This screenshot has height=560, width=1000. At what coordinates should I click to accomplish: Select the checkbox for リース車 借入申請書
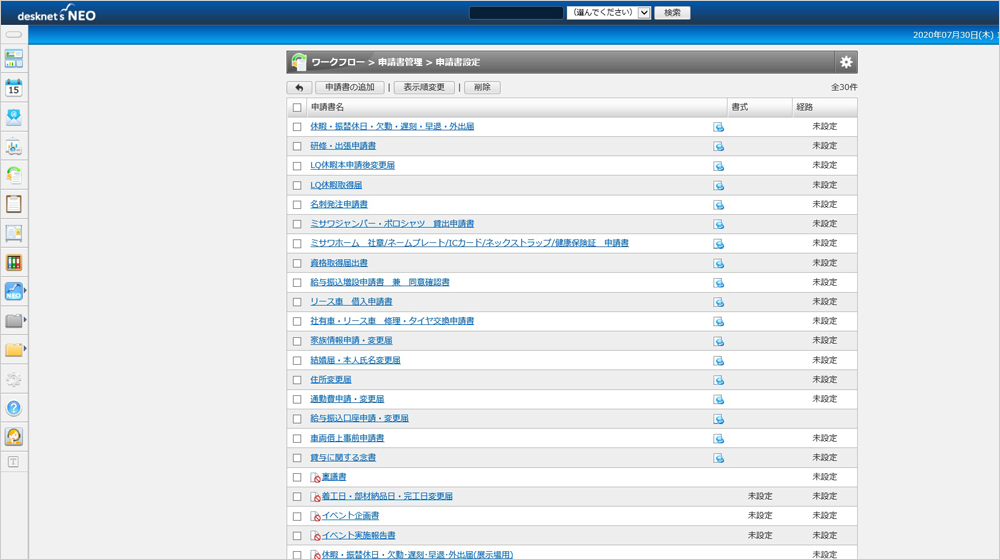pyautogui.click(x=297, y=302)
